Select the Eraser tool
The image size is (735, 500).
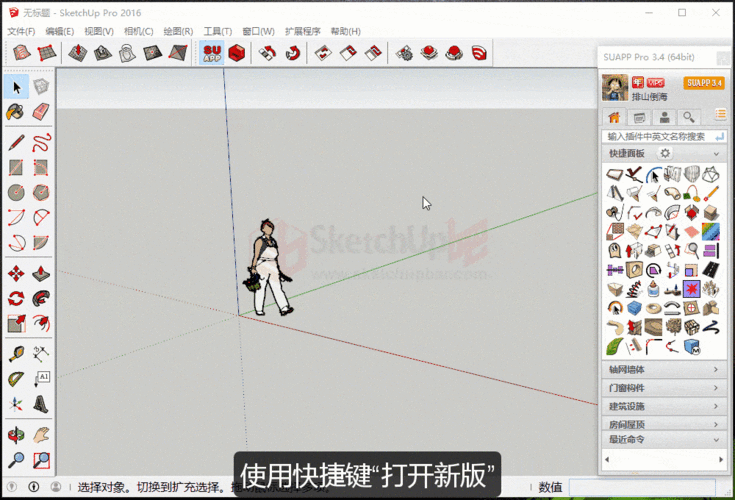(41, 111)
